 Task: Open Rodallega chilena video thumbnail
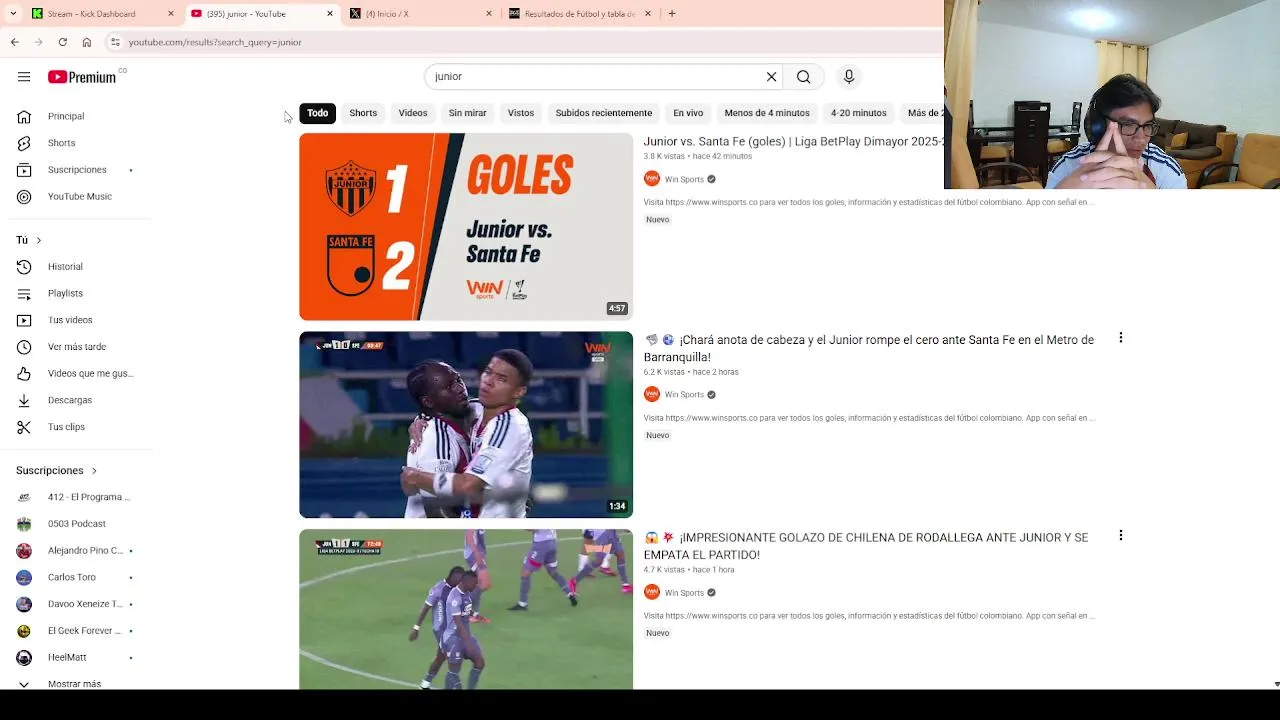click(466, 609)
